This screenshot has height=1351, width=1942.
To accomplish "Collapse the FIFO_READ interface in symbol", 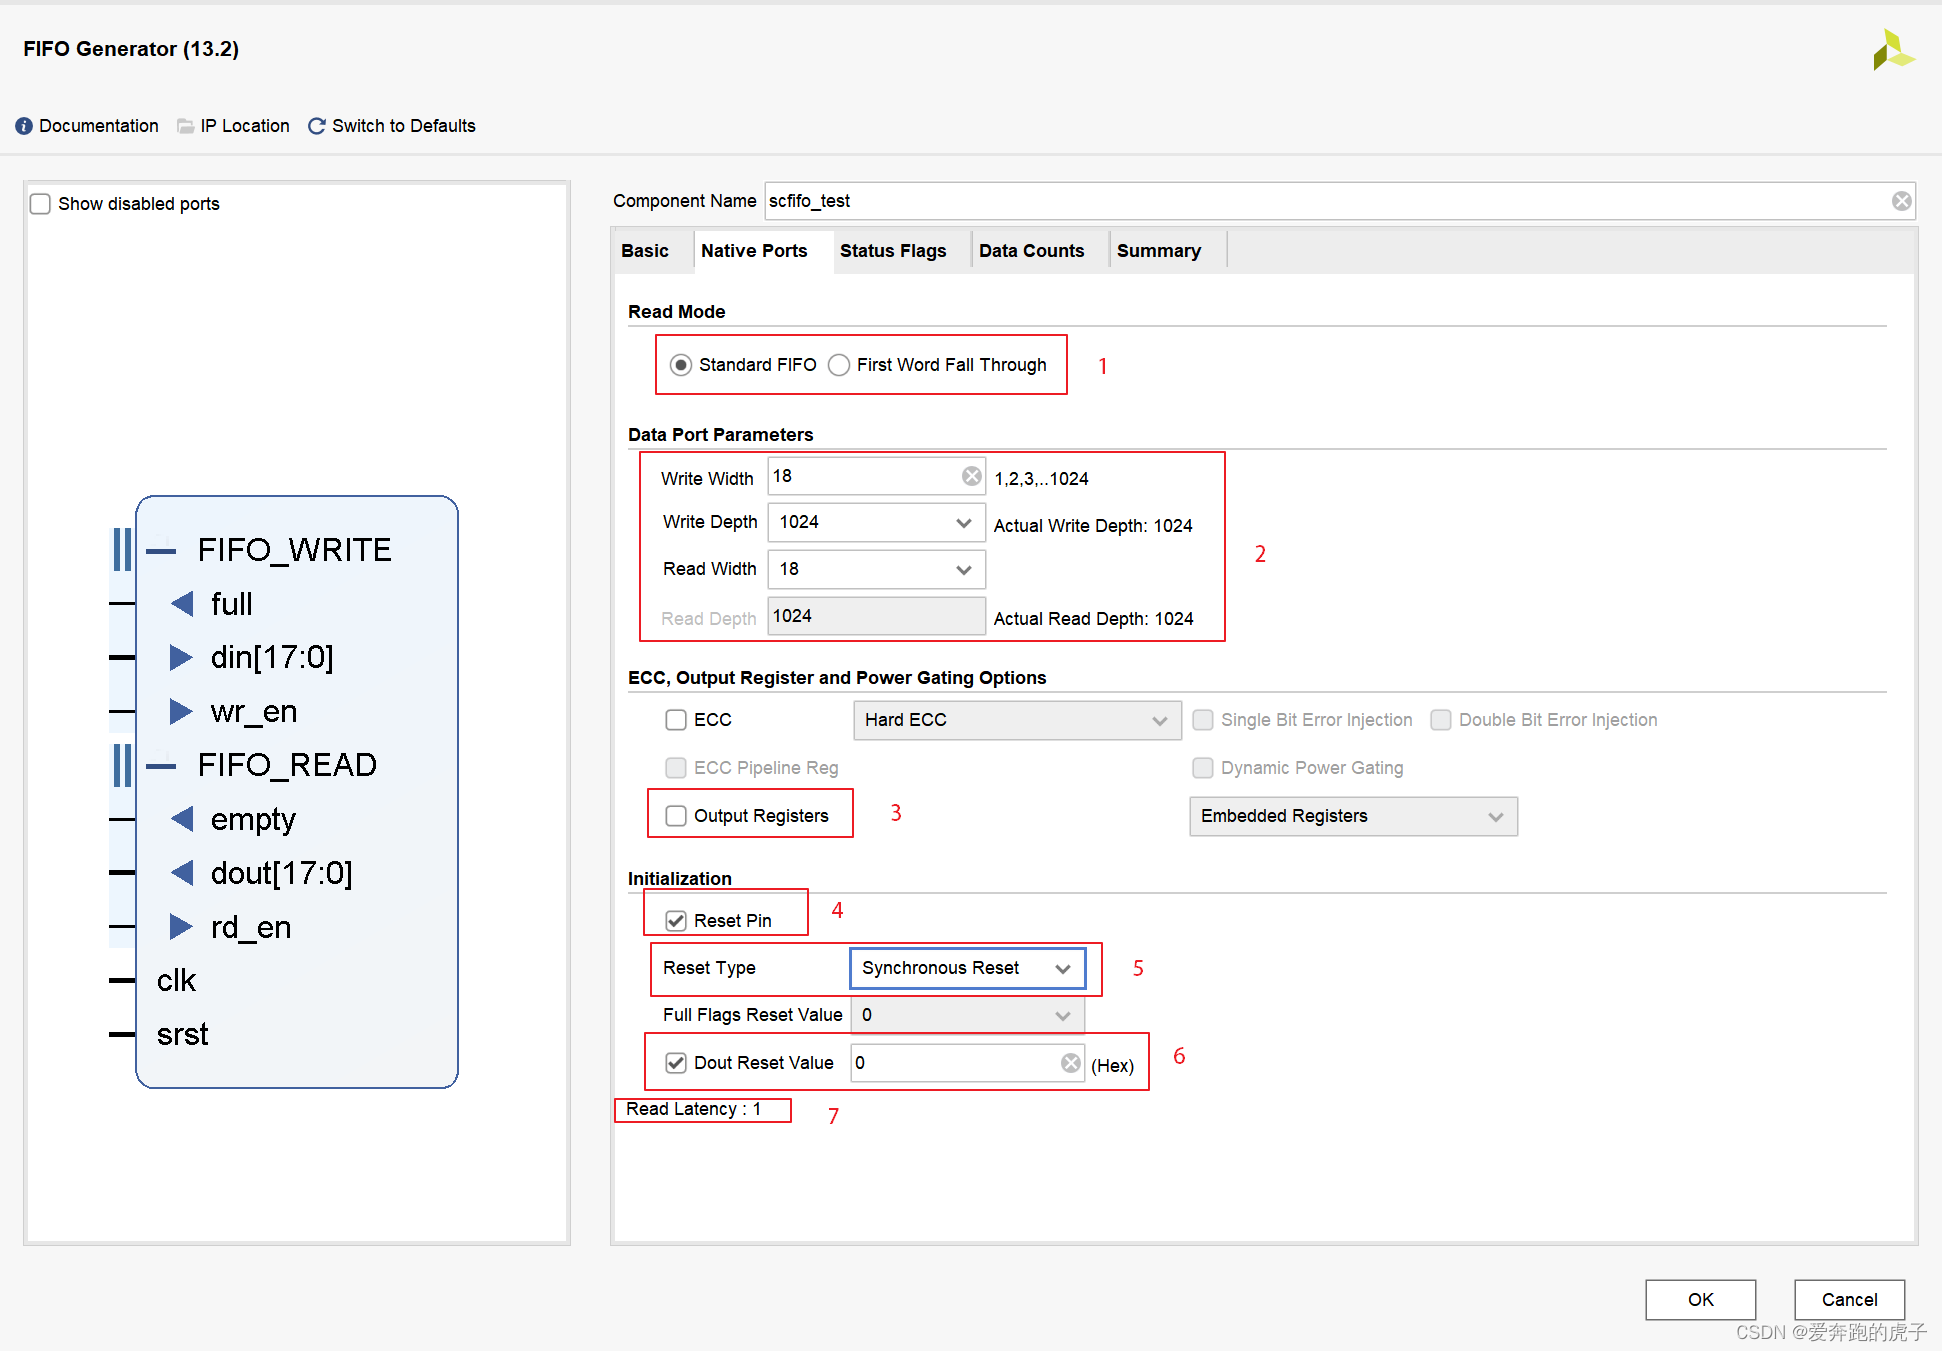I will click(161, 766).
